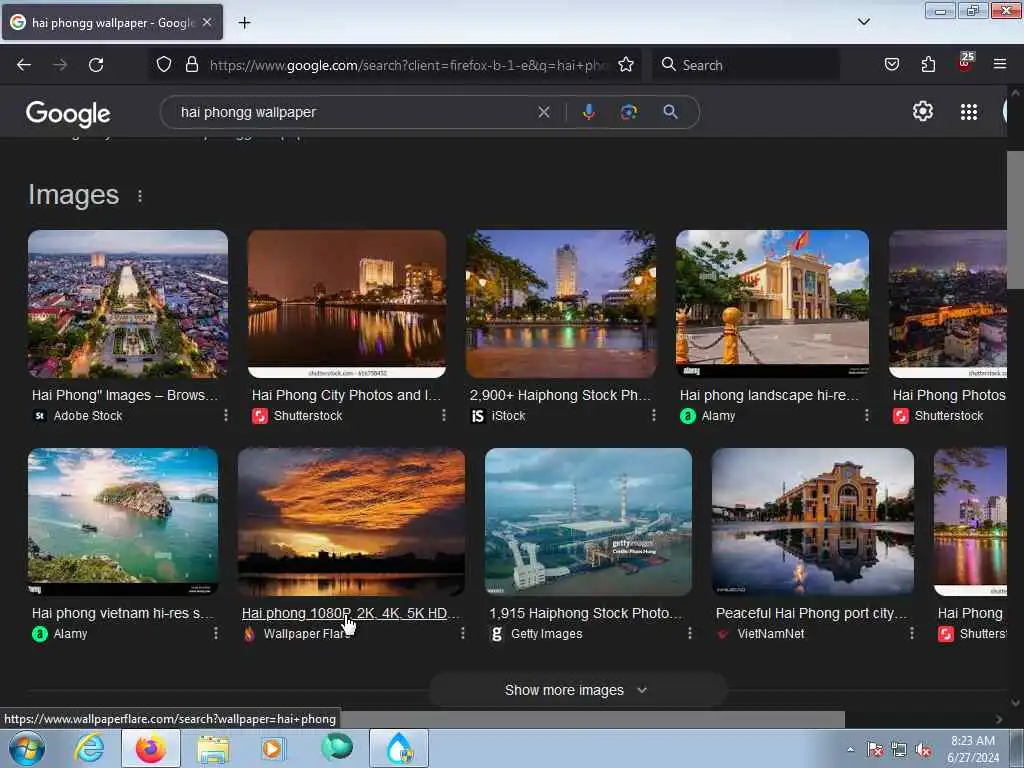1024x768 pixels.
Task: View site security padlock info
Action: click(x=191, y=64)
